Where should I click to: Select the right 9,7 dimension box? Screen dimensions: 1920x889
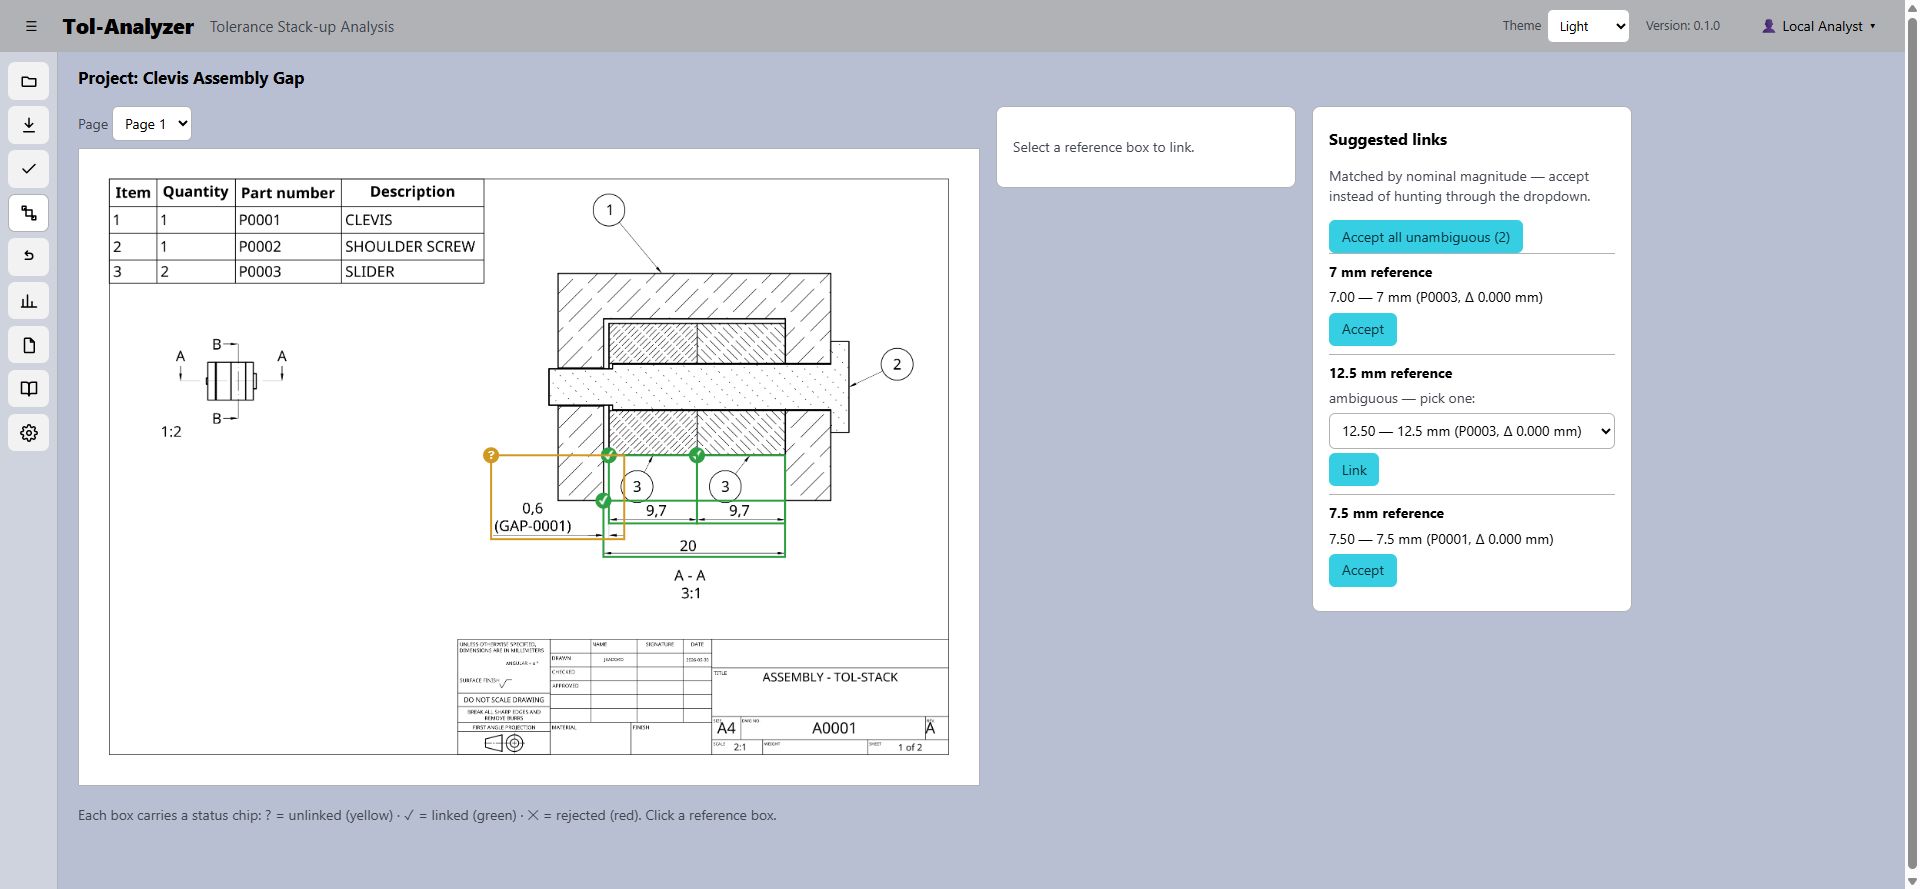741,488
